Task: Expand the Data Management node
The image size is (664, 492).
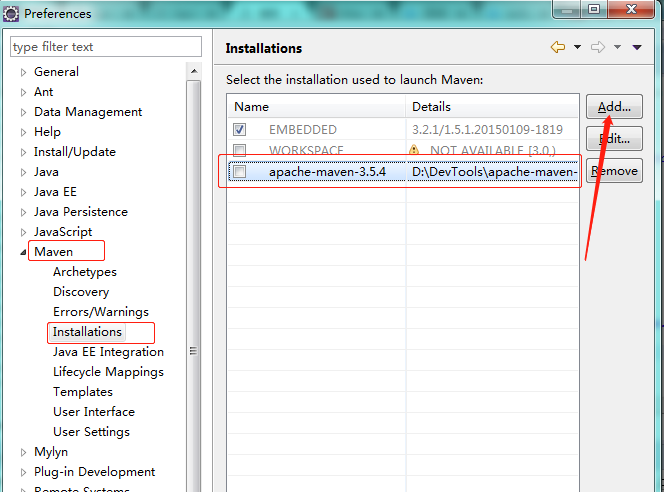Action: pos(23,112)
